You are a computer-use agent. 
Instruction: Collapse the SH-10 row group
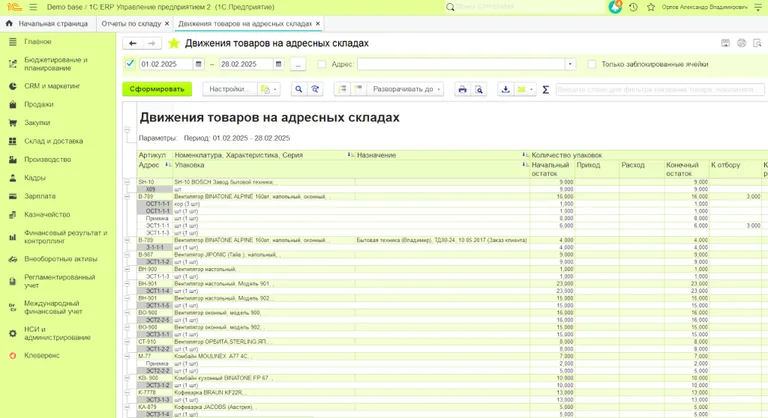(127, 182)
